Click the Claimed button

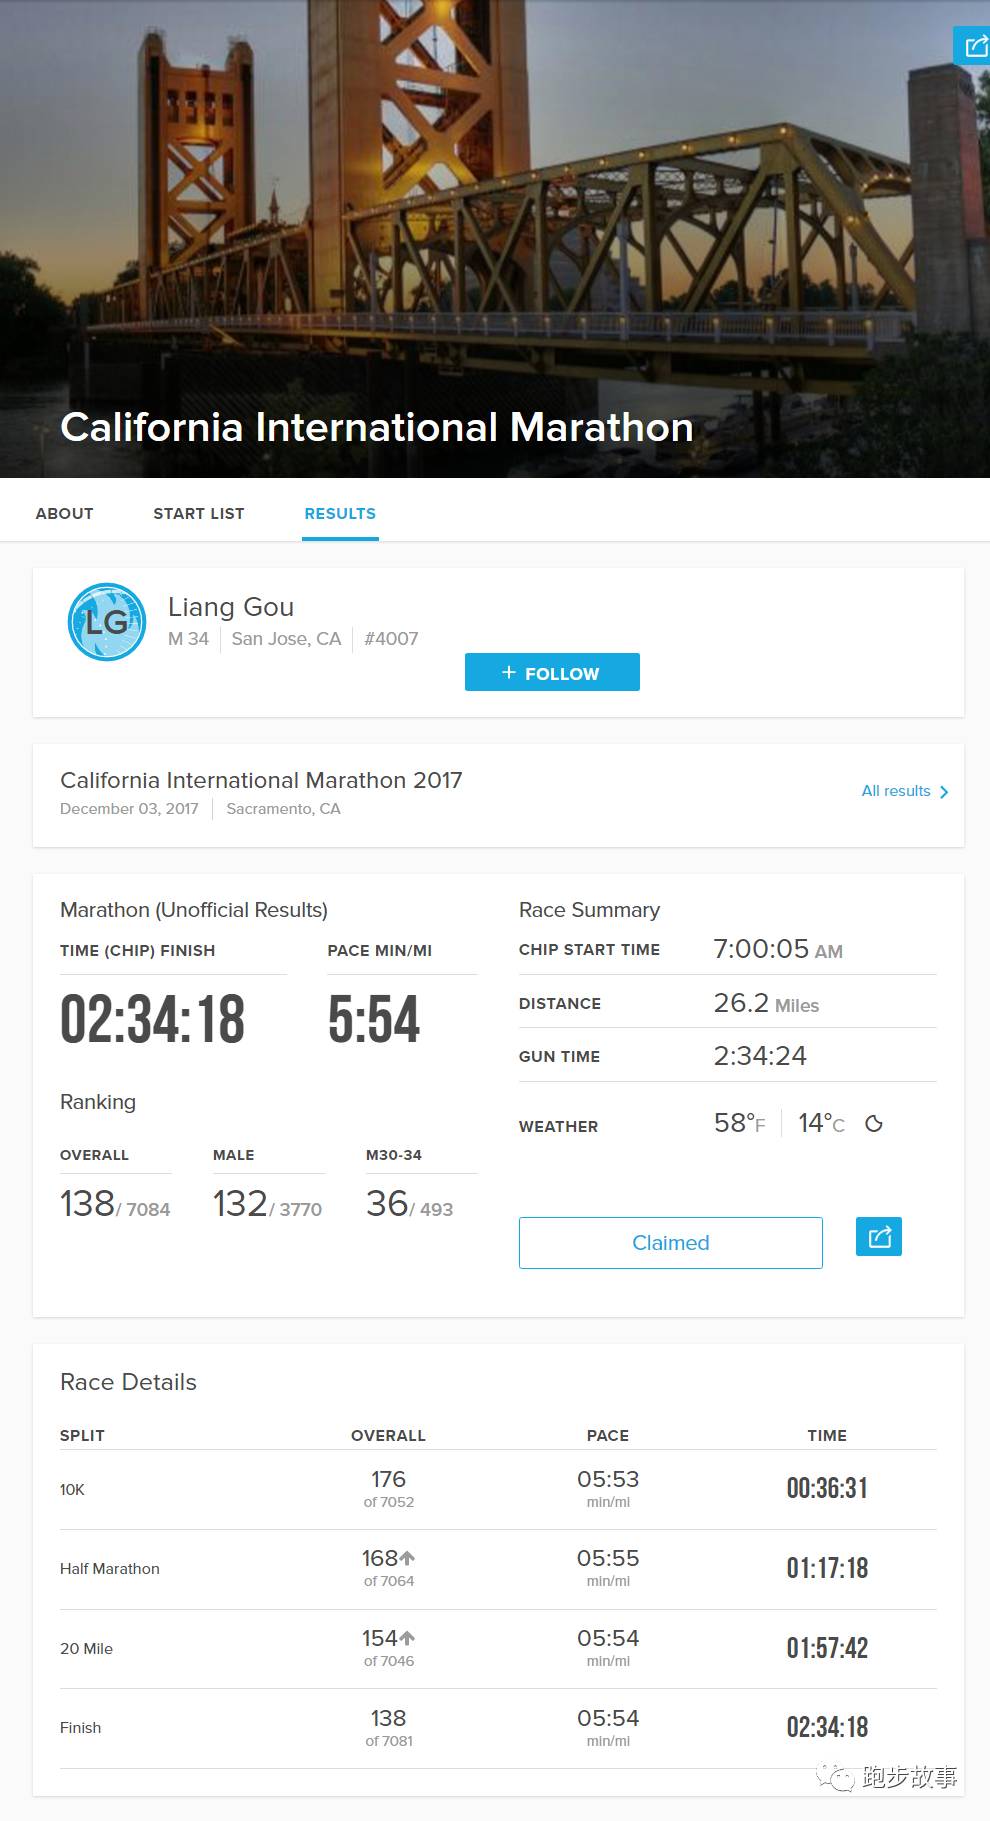tap(670, 1243)
